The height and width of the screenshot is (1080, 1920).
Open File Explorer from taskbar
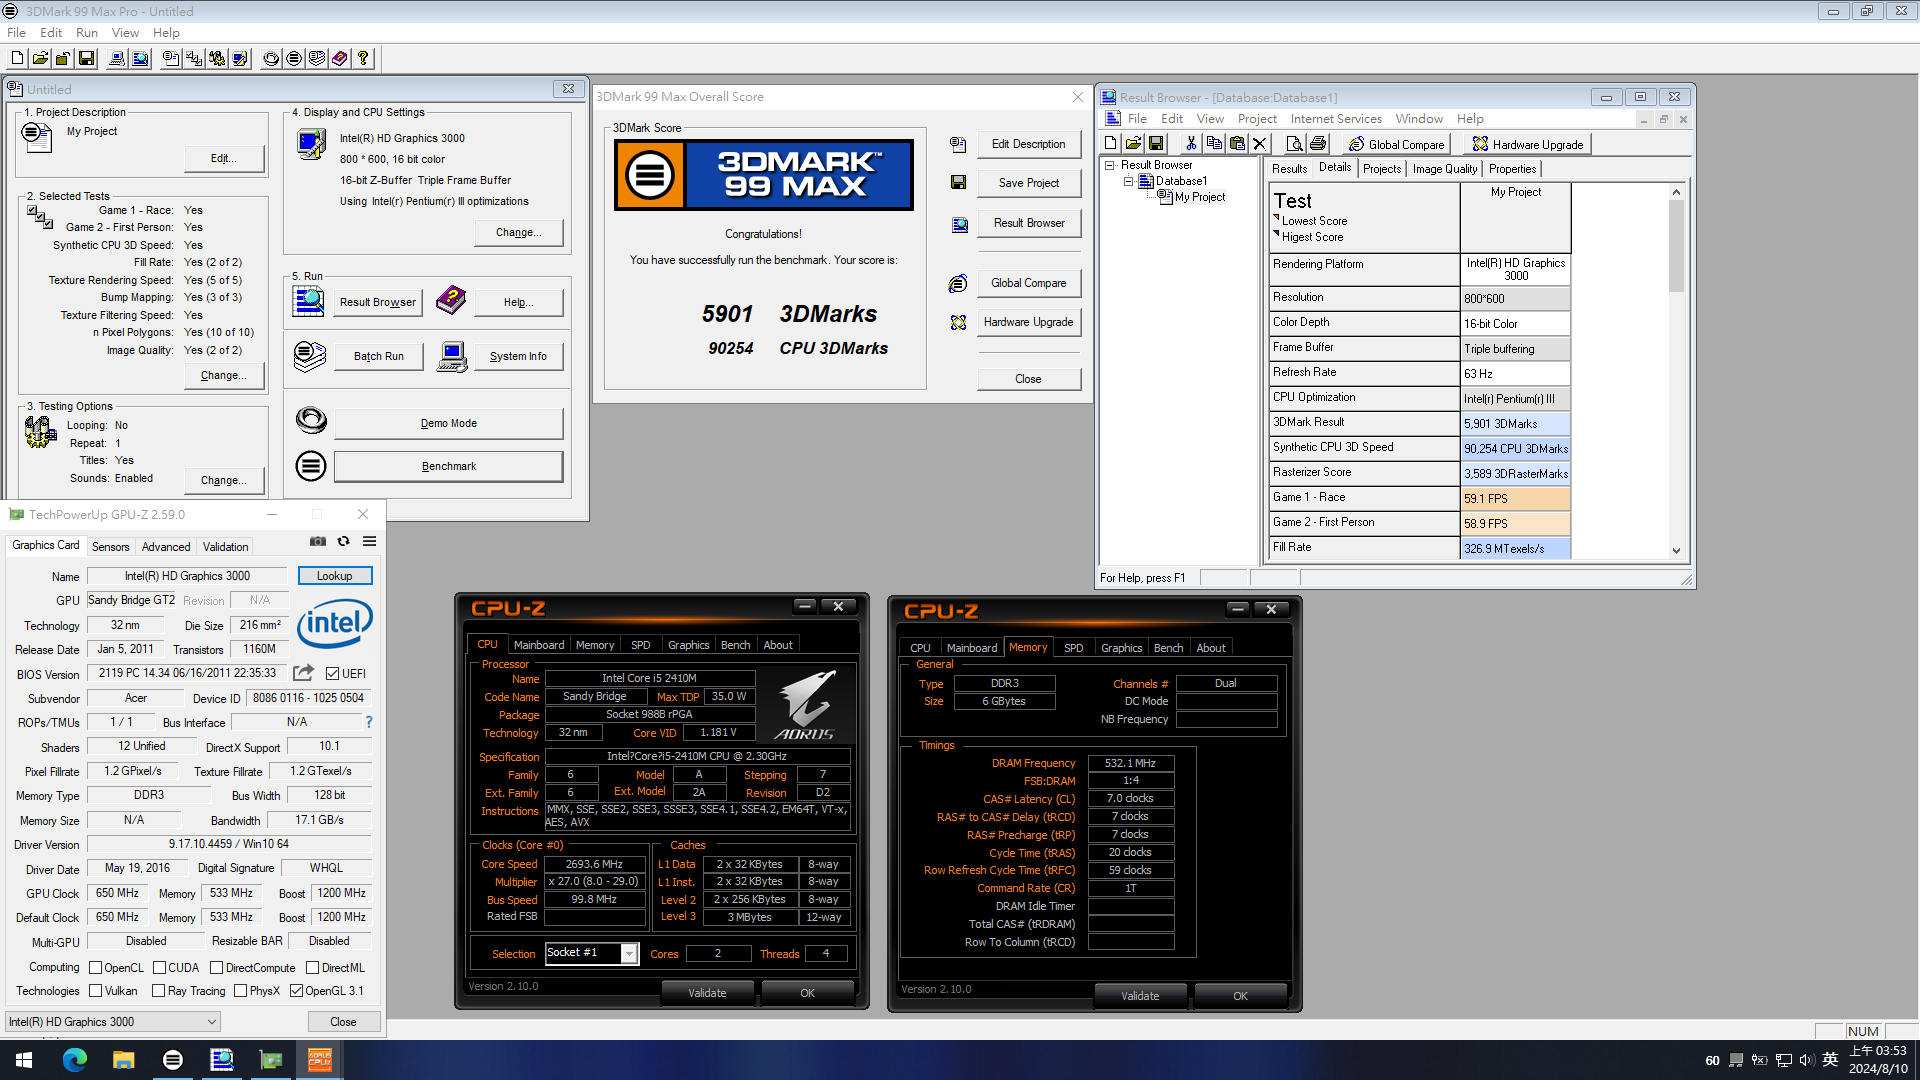point(123,1060)
